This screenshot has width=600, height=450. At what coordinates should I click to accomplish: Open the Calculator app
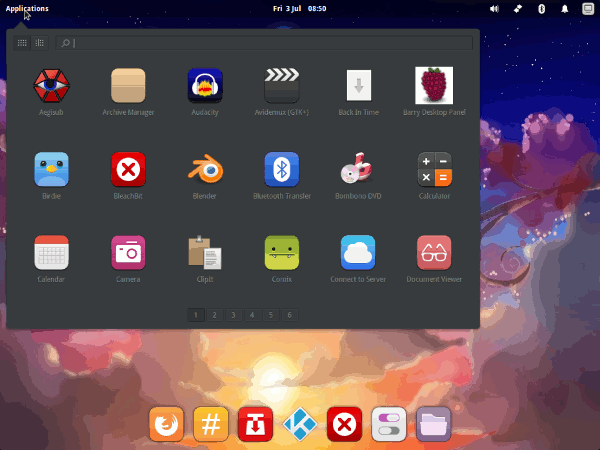(434, 169)
